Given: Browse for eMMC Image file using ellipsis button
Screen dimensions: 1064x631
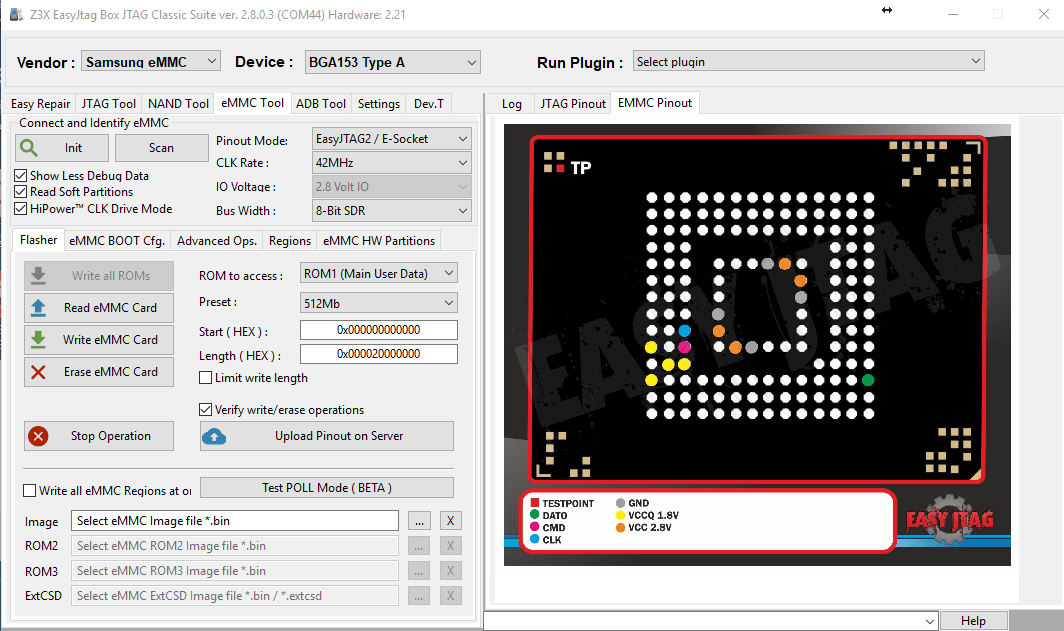Looking at the screenshot, I should (419, 521).
